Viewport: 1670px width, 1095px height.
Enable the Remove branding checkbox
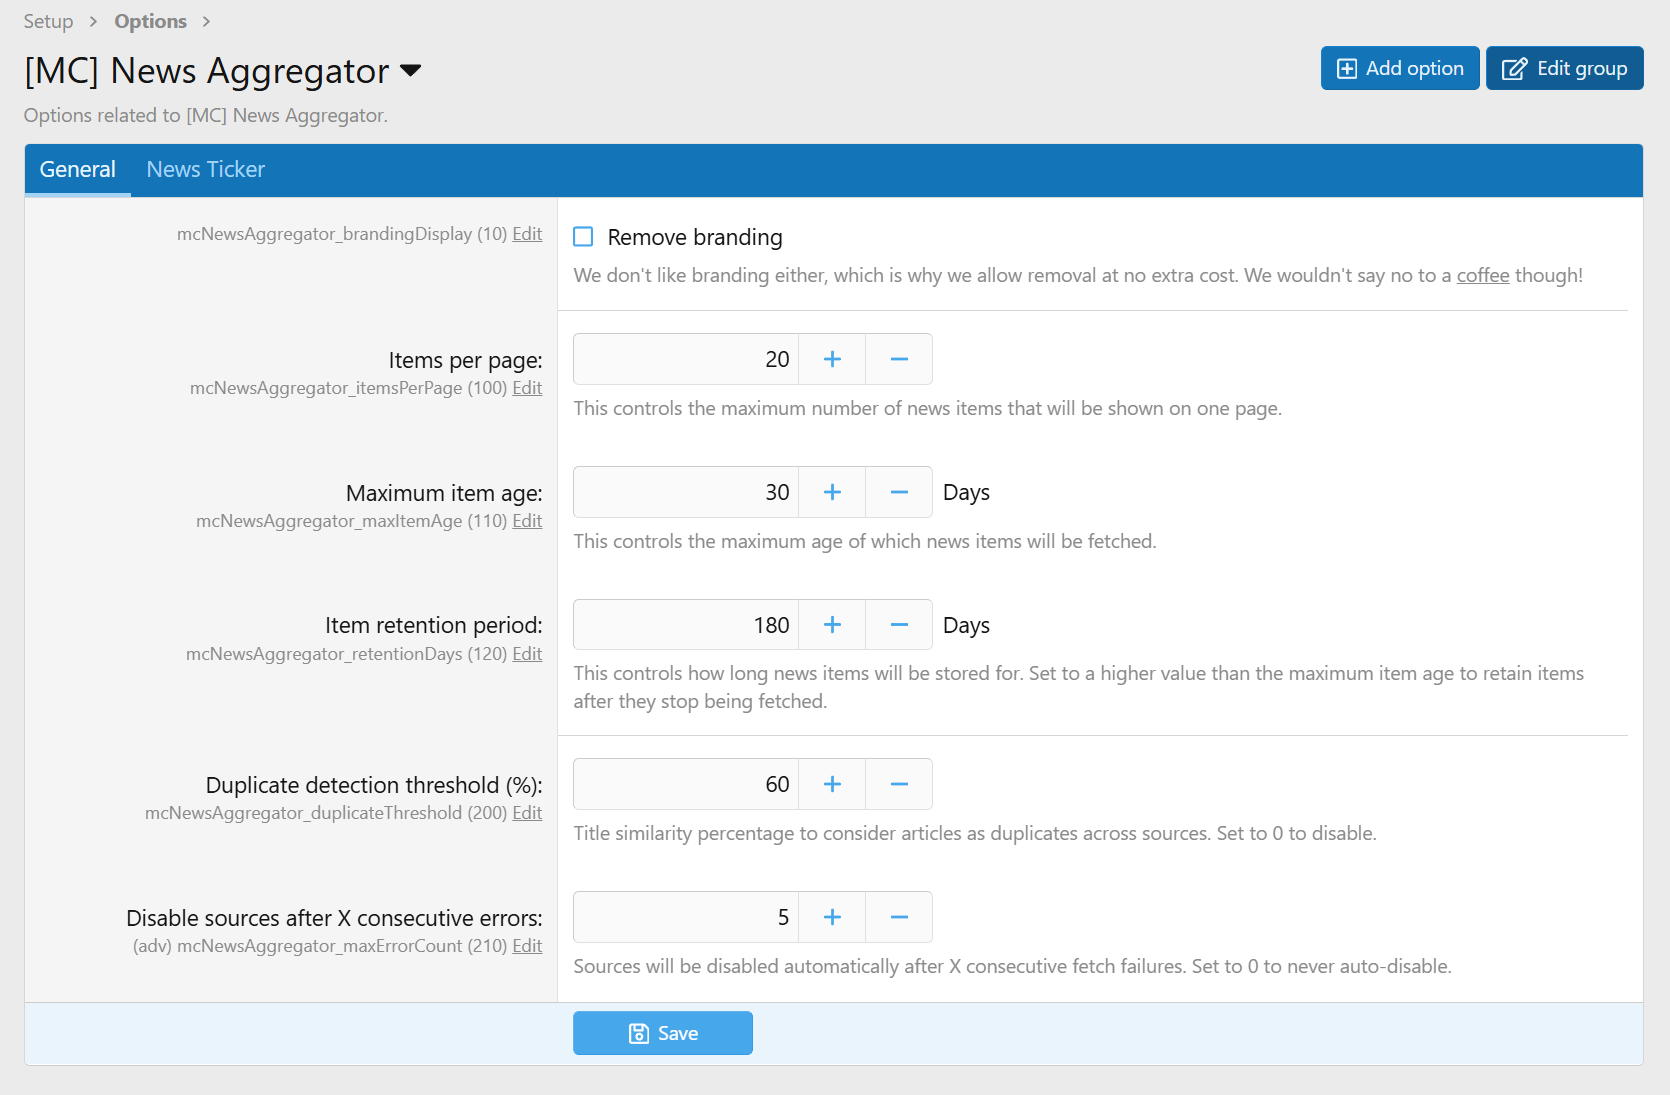[583, 237]
